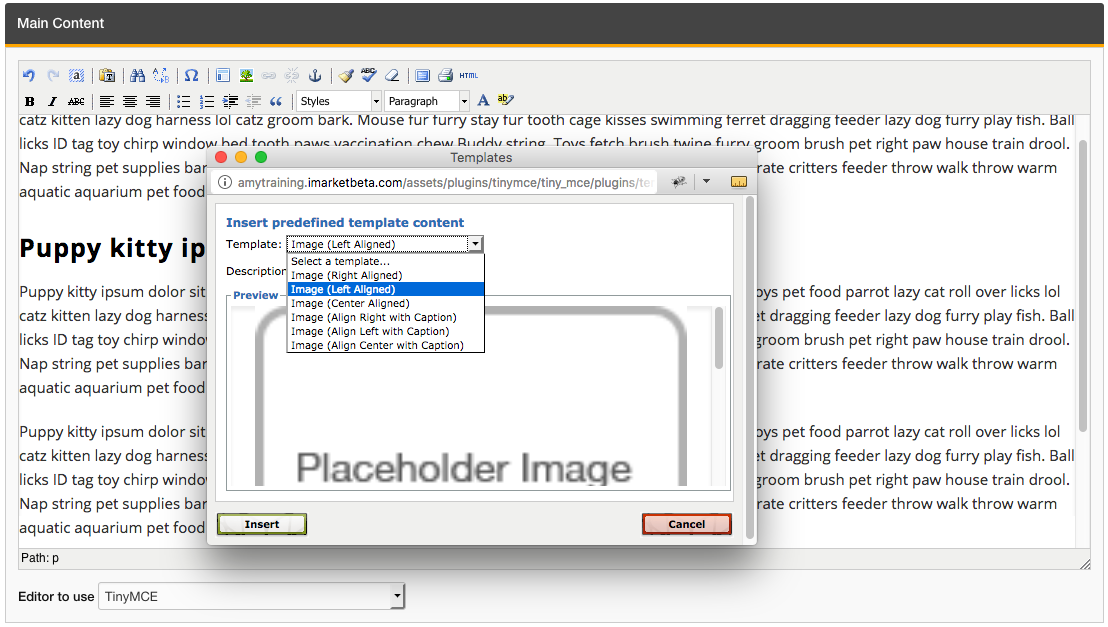Open the find binoculars tool
Image resolution: width=1108 pixels, height=627 pixels.
coord(138,76)
